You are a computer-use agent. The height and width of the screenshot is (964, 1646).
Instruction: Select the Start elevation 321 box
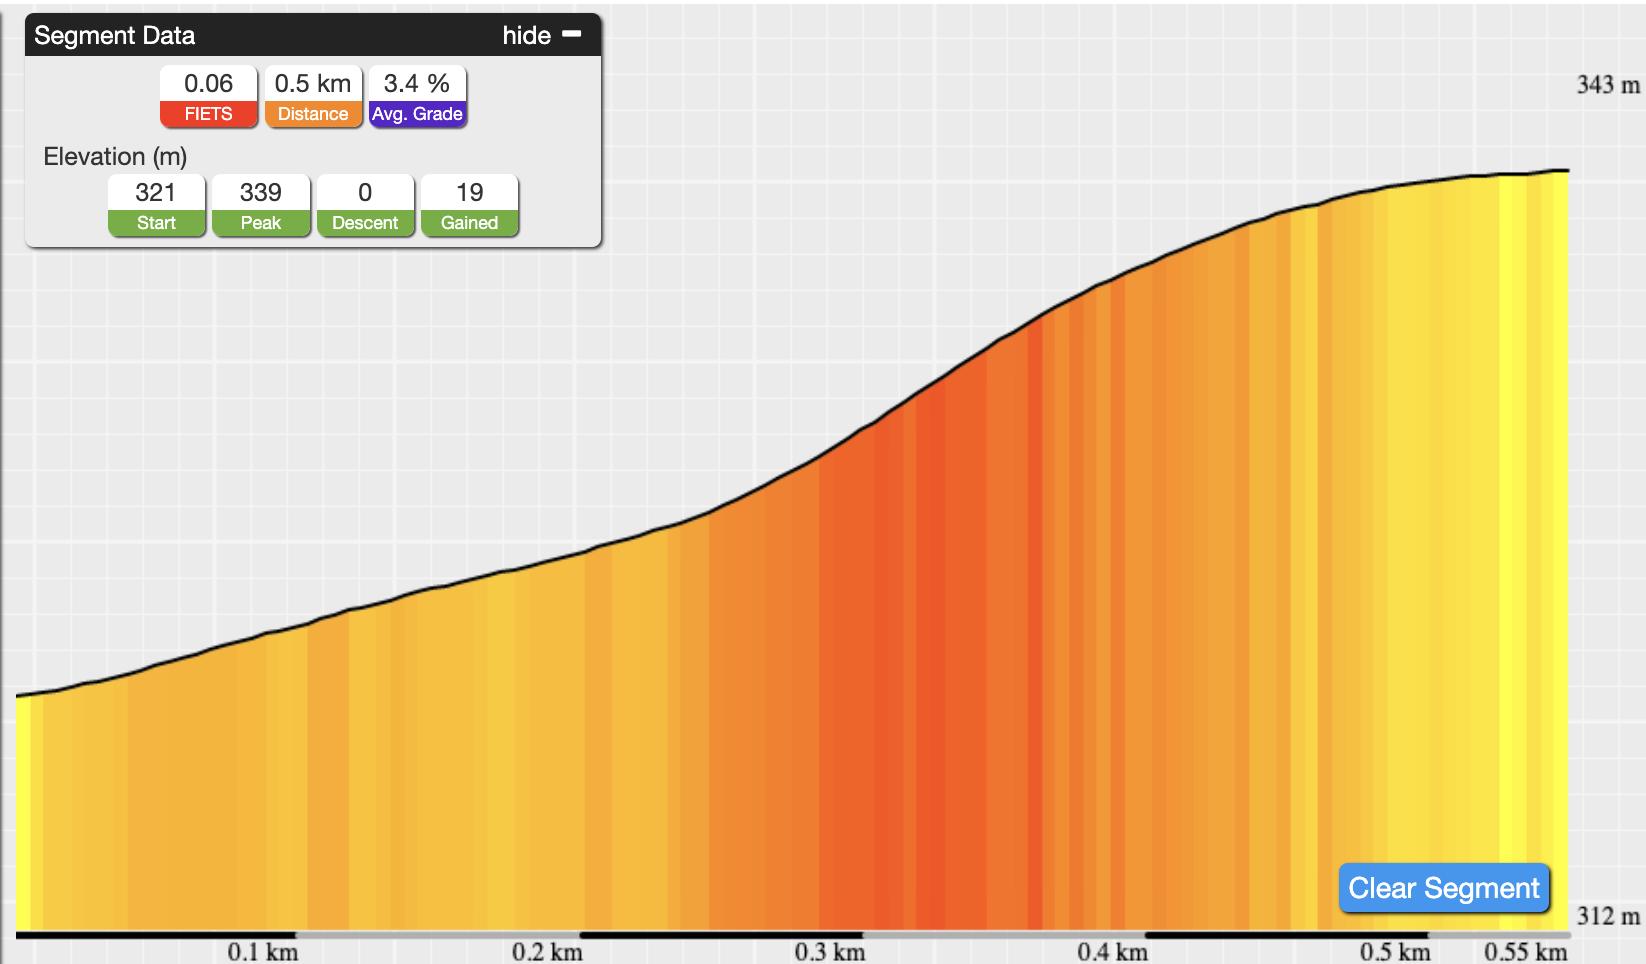pyautogui.click(x=156, y=205)
